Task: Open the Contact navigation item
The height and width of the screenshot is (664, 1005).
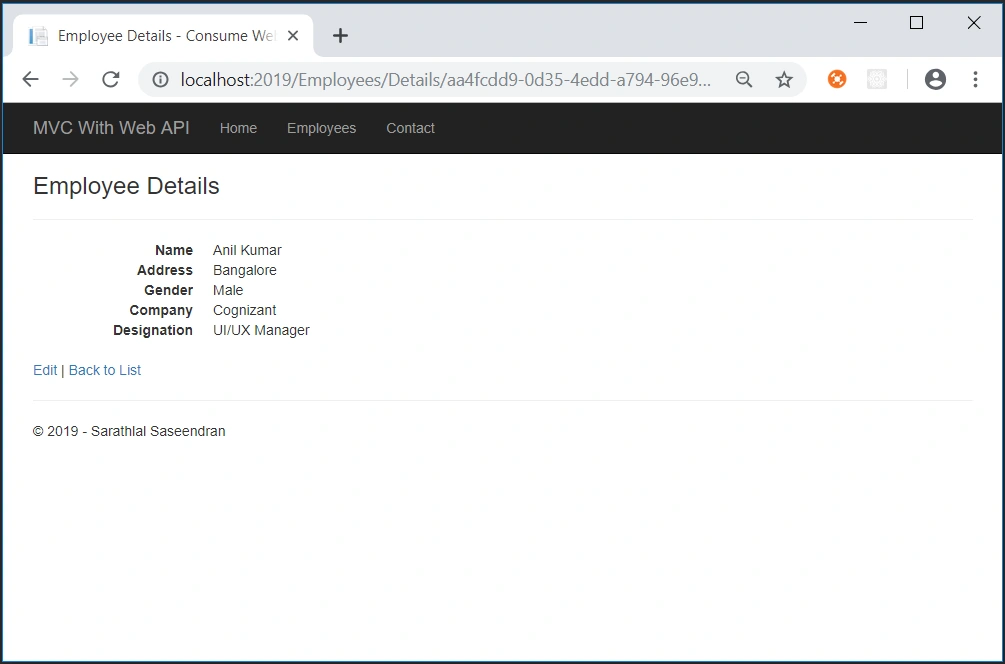Action: pos(410,128)
